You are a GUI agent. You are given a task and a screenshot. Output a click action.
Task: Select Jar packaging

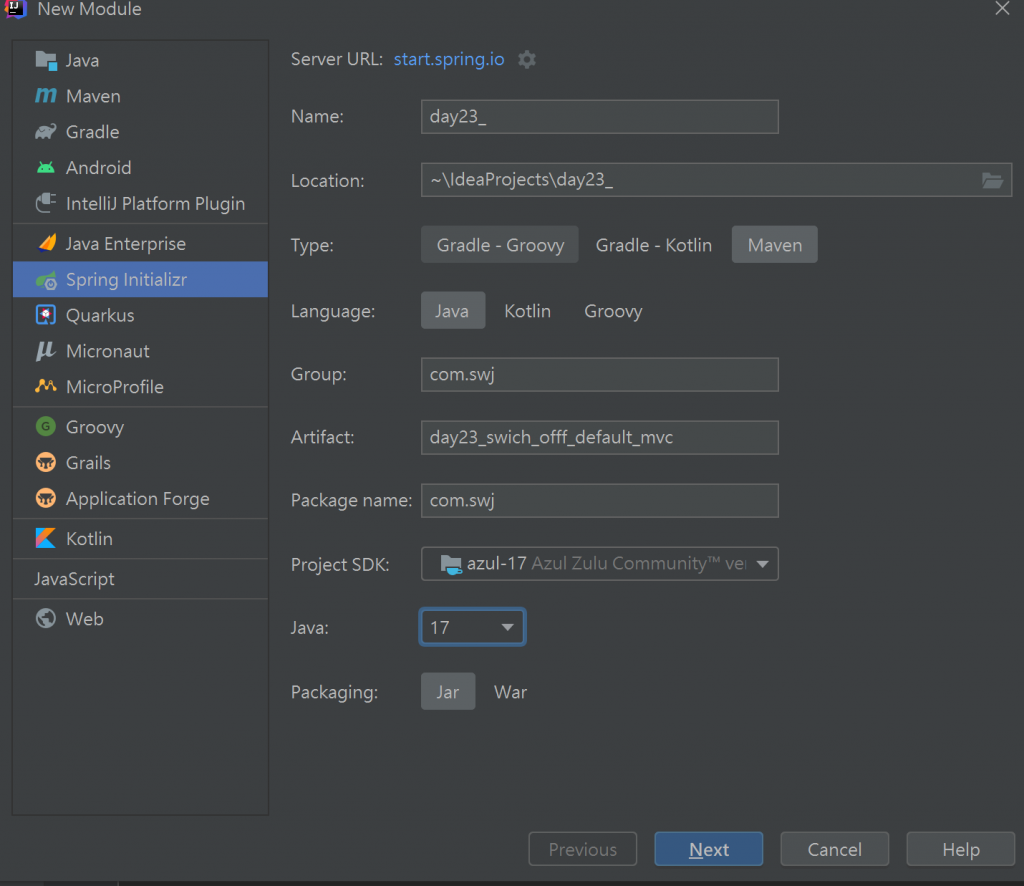(x=448, y=691)
